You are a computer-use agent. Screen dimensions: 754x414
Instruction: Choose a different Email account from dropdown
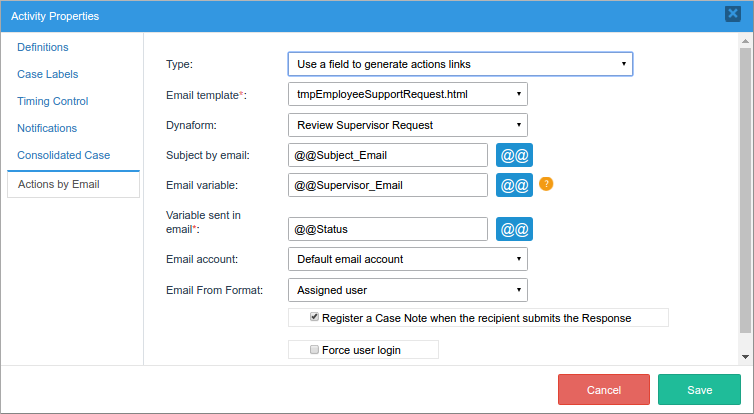(407, 259)
